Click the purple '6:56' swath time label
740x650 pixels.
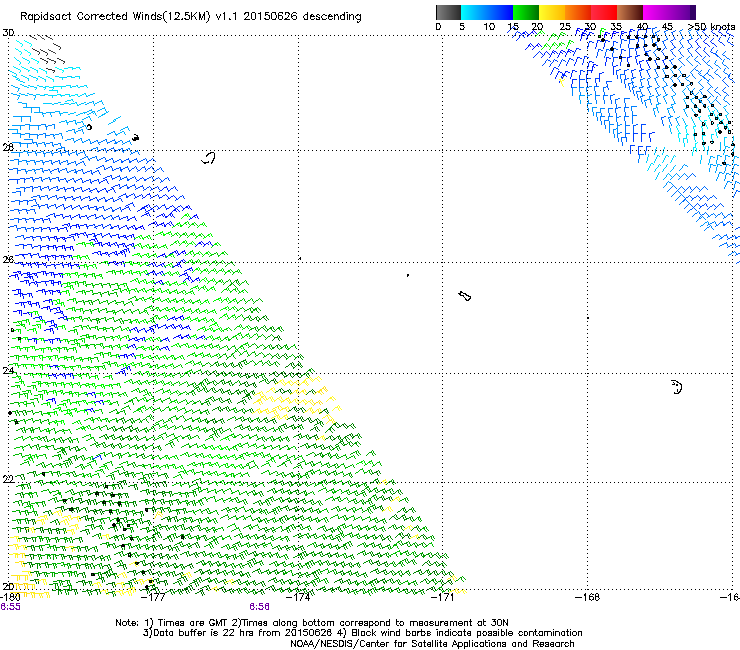pyautogui.click(x=260, y=607)
